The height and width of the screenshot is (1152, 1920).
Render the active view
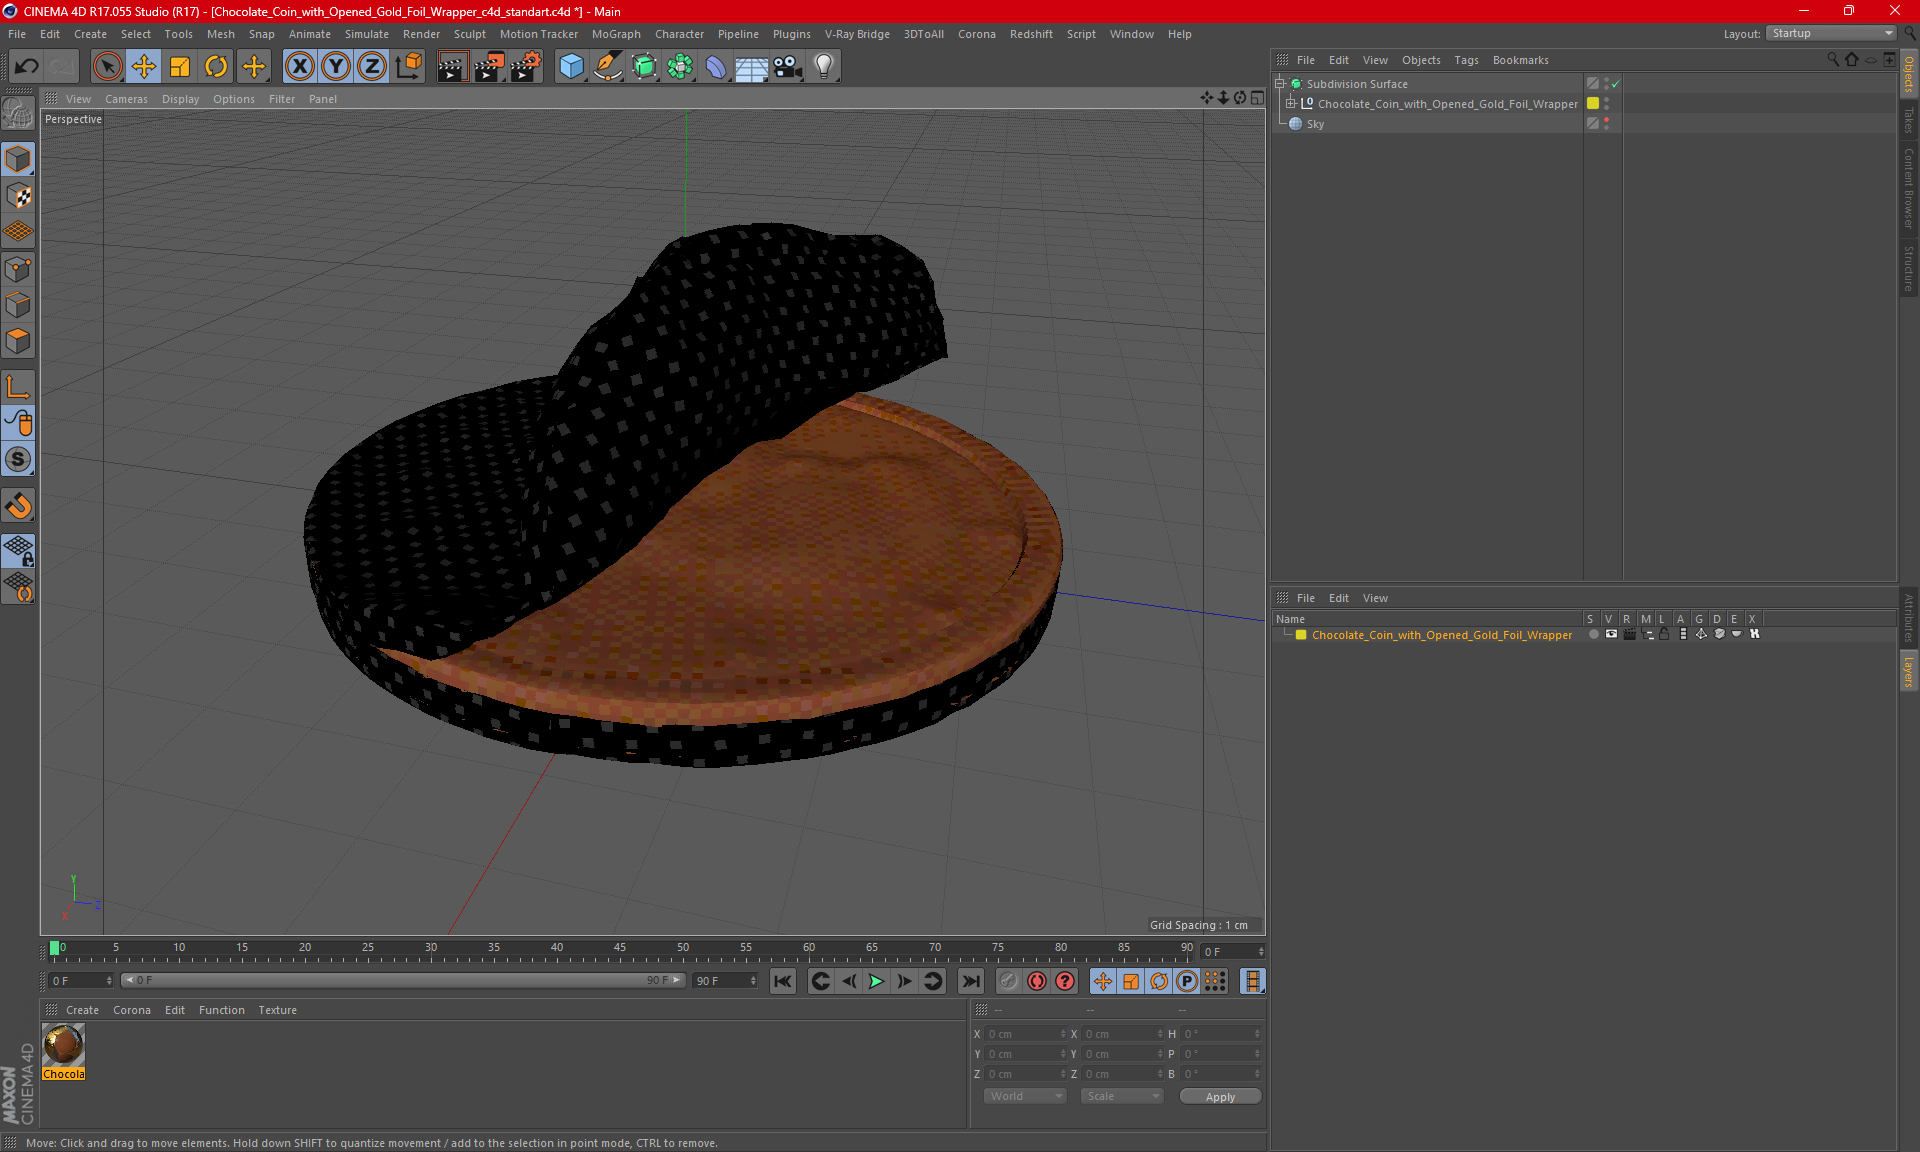point(452,66)
